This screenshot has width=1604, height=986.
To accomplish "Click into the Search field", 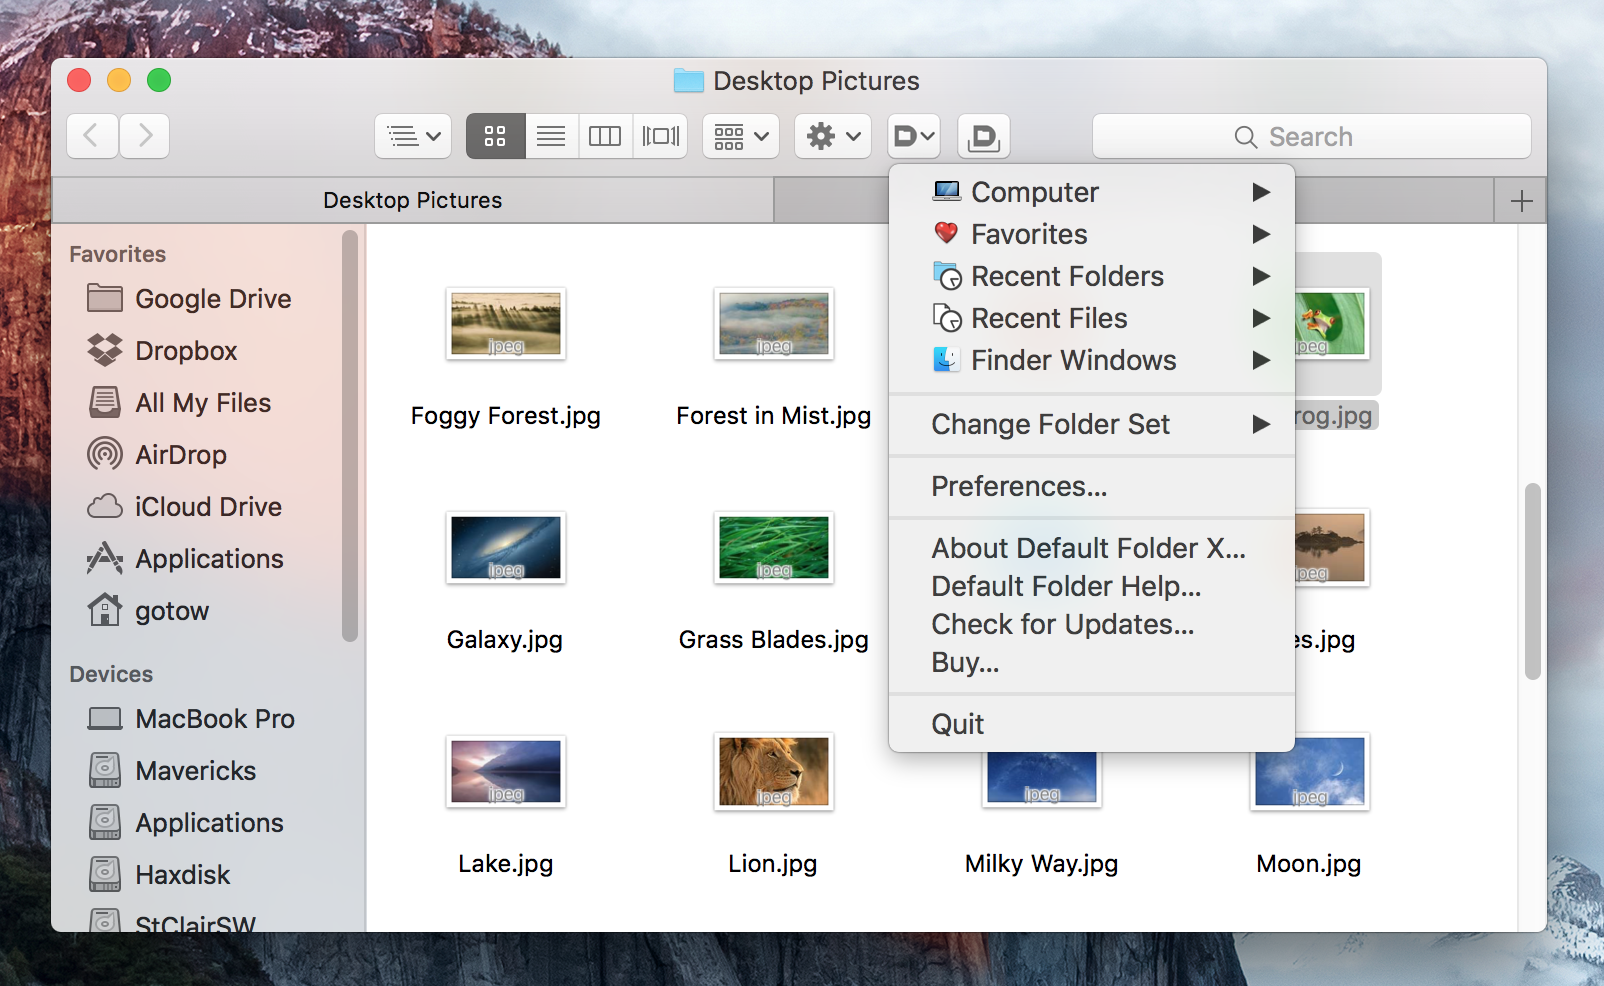I will [1312, 136].
